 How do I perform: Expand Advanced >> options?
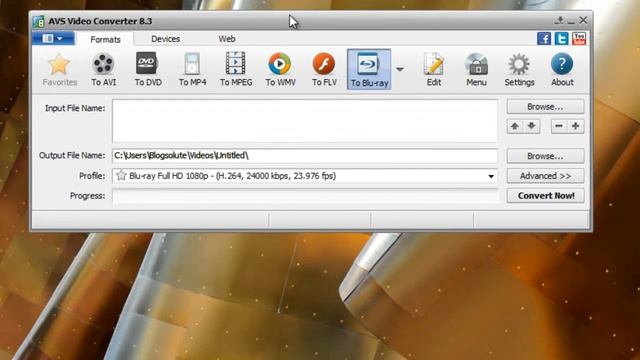pyautogui.click(x=545, y=176)
